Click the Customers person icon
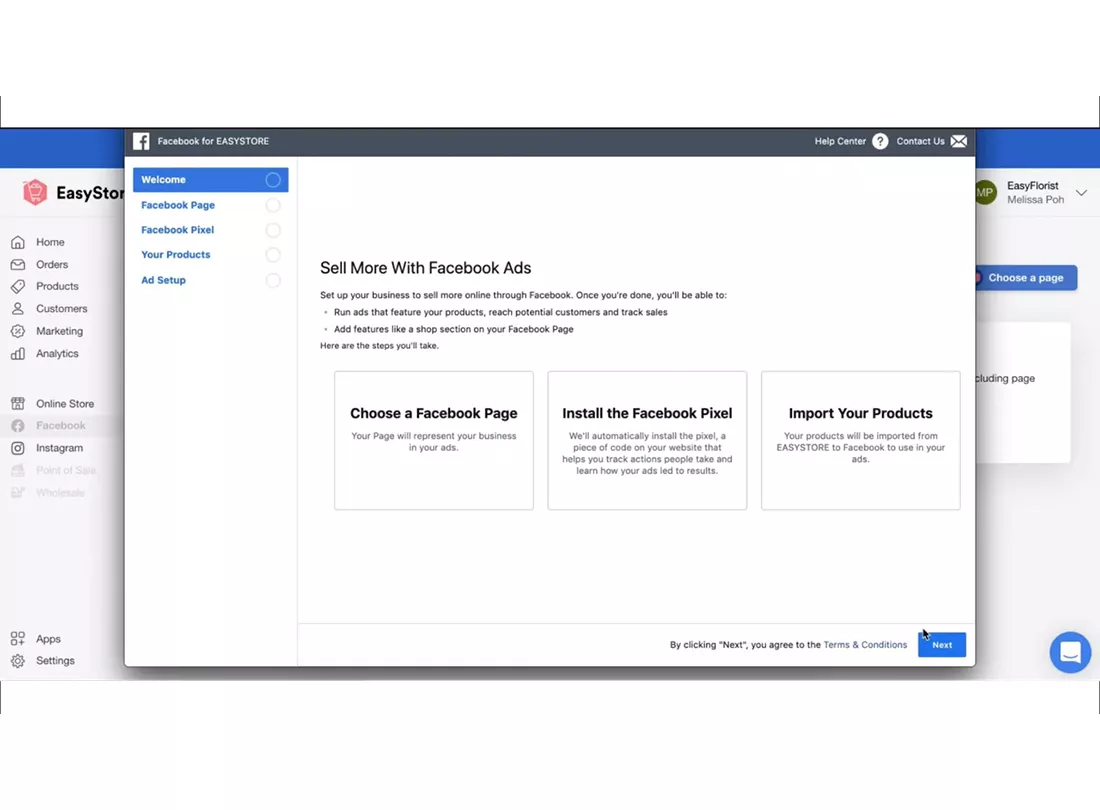 (18, 309)
